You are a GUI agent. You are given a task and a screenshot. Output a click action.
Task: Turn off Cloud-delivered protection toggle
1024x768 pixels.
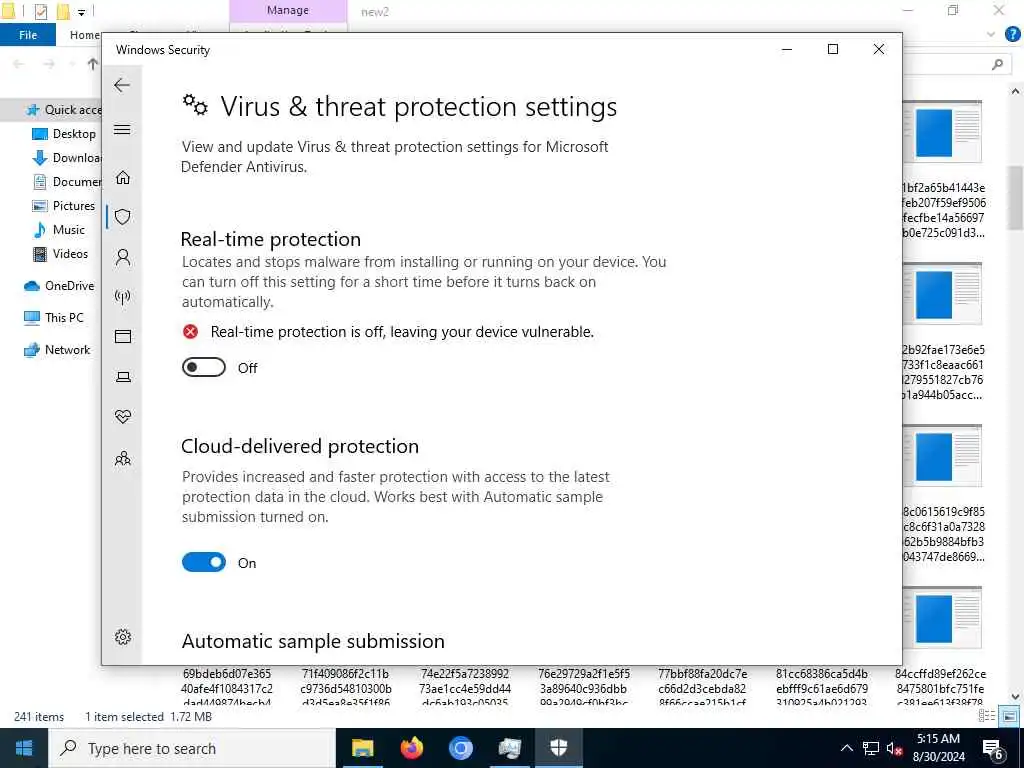click(x=204, y=562)
